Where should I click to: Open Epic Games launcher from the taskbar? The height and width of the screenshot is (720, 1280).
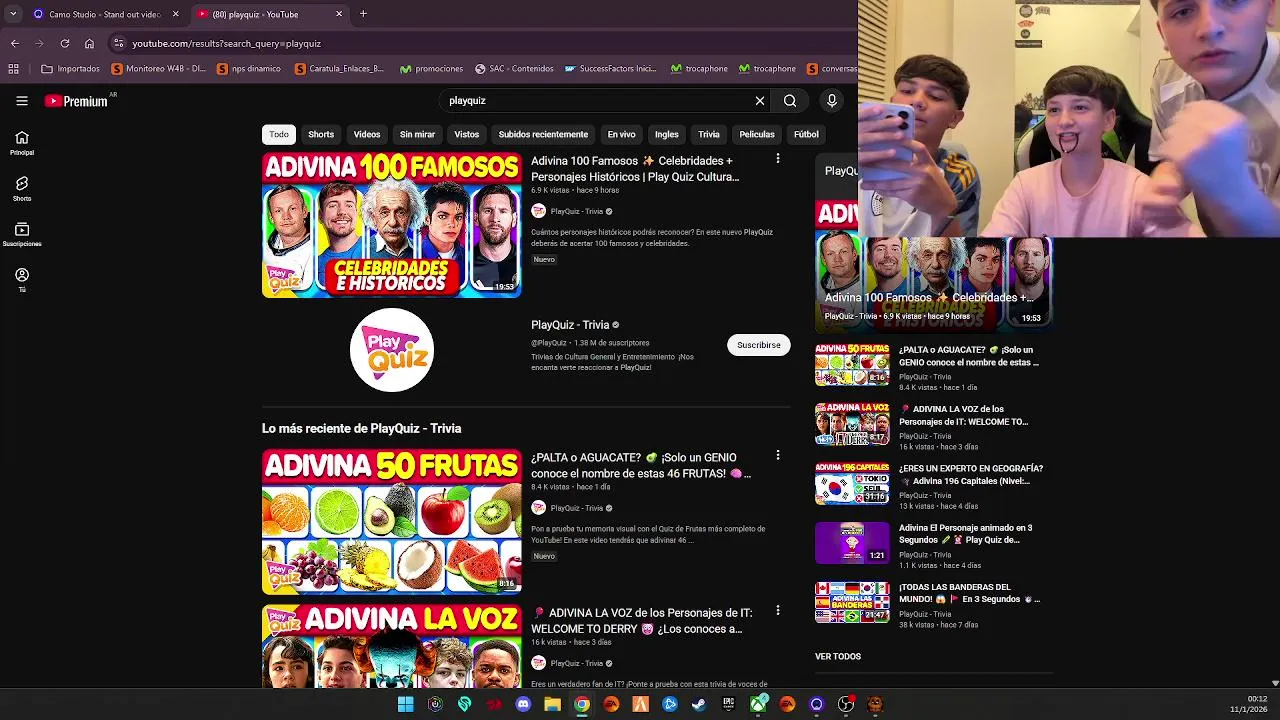[x=729, y=705]
